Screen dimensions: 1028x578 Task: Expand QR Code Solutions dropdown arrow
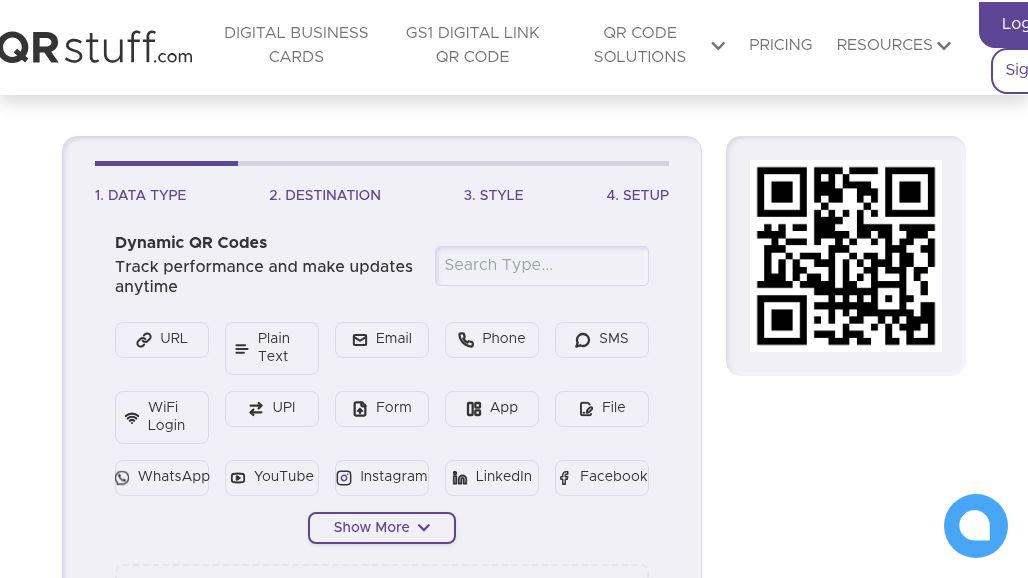tap(718, 46)
